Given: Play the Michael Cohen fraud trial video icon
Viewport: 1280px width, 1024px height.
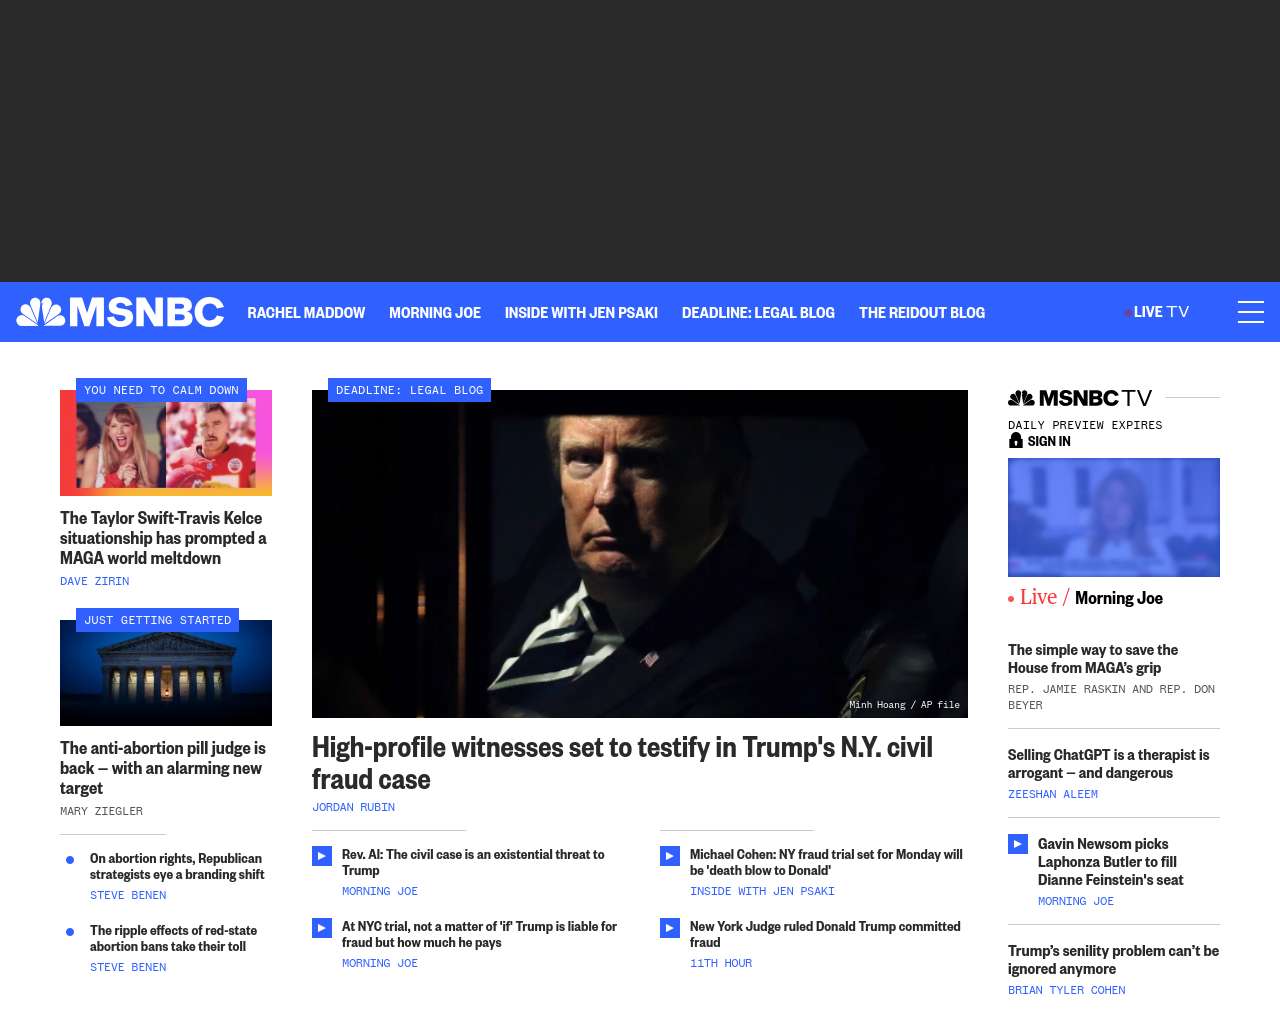Looking at the screenshot, I should click(670, 856).
